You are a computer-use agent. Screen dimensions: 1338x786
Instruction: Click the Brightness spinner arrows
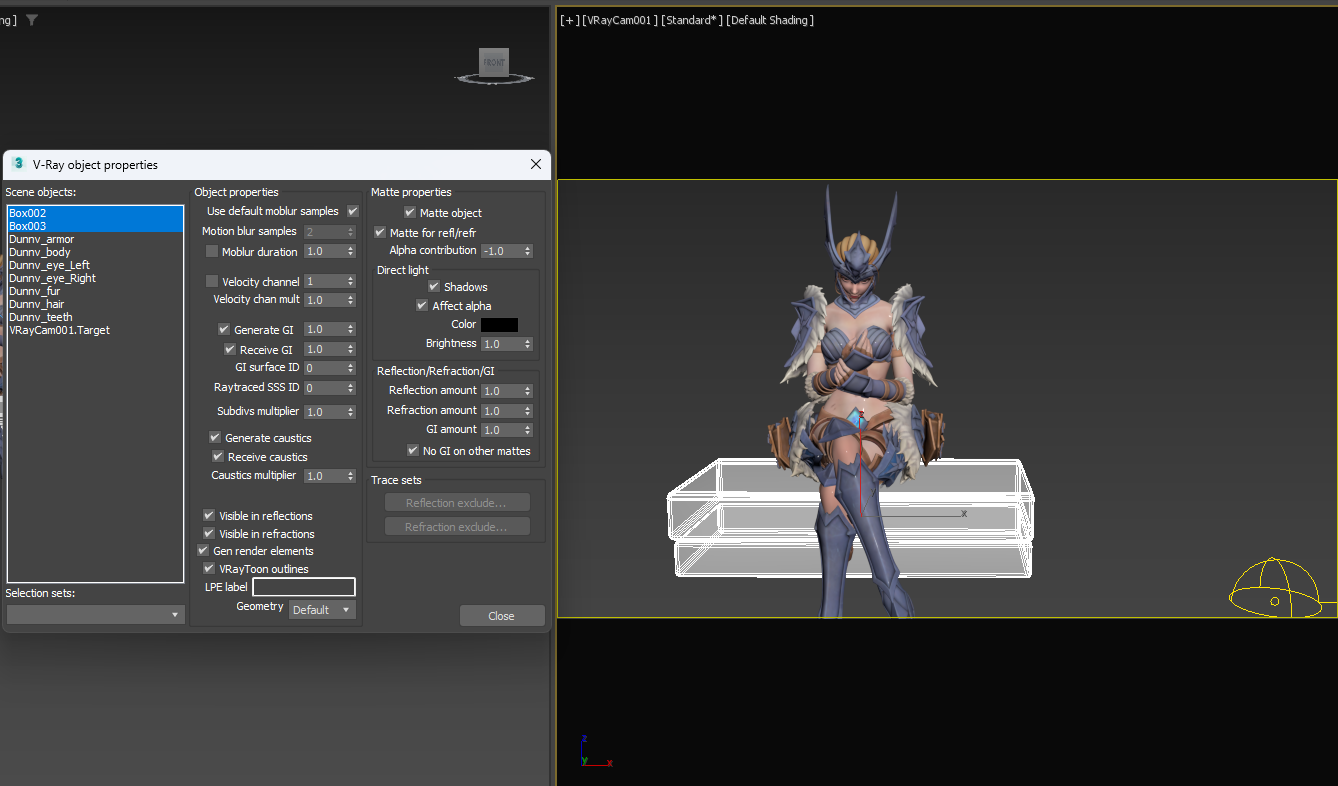[x=528, y=344]
